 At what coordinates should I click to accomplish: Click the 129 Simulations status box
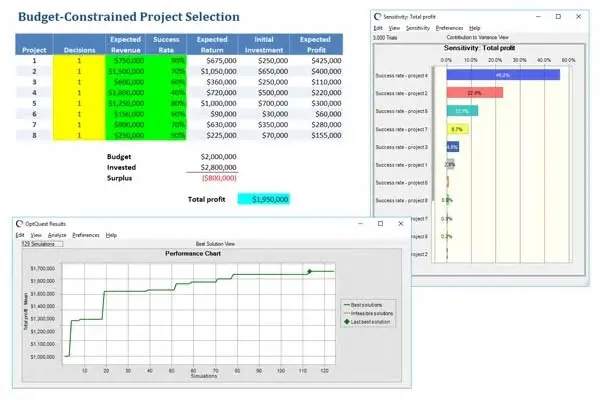[42, 244]
